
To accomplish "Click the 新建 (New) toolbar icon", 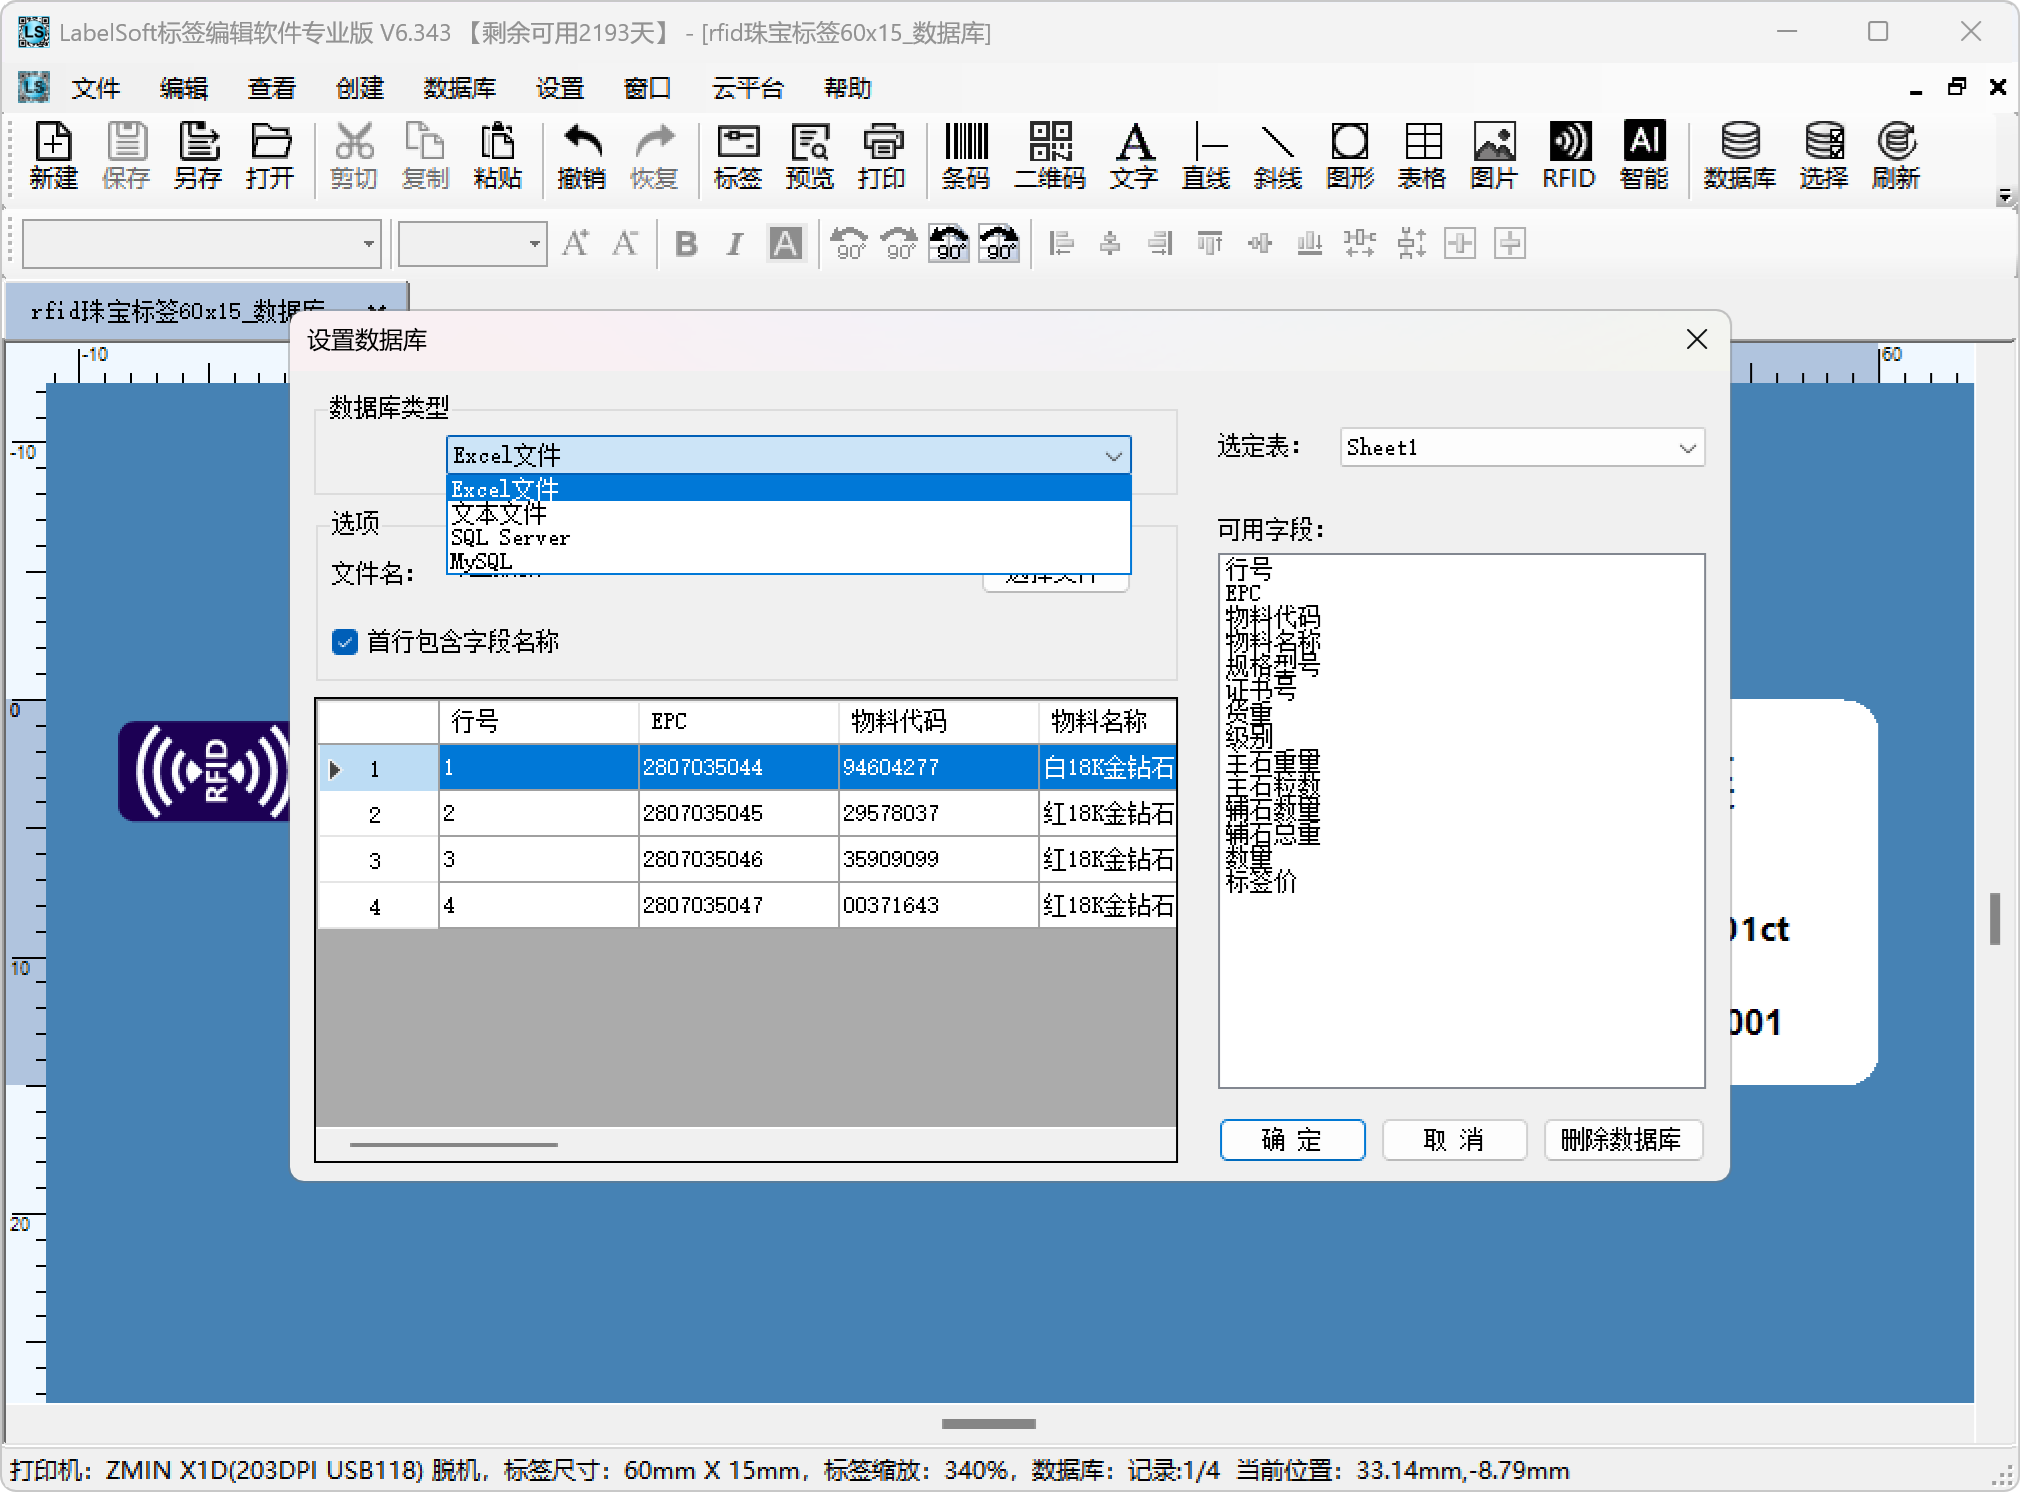I will click(x=54, y=155).
